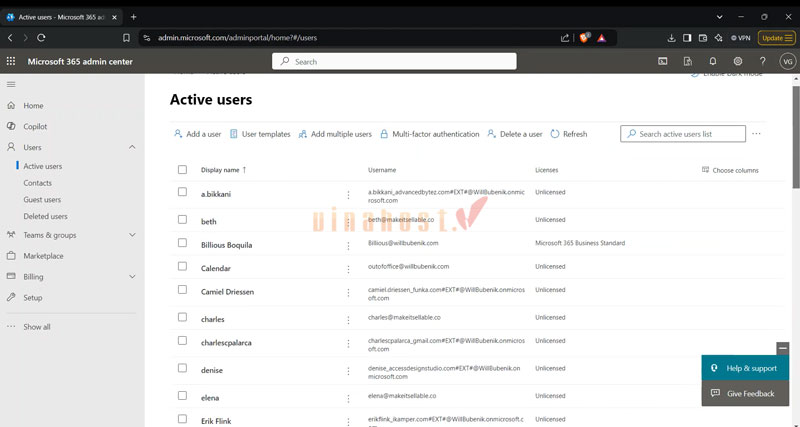Screen dimensions: 800x427
Task: Open the settings gear in header
Action: (x=738, y=61)
